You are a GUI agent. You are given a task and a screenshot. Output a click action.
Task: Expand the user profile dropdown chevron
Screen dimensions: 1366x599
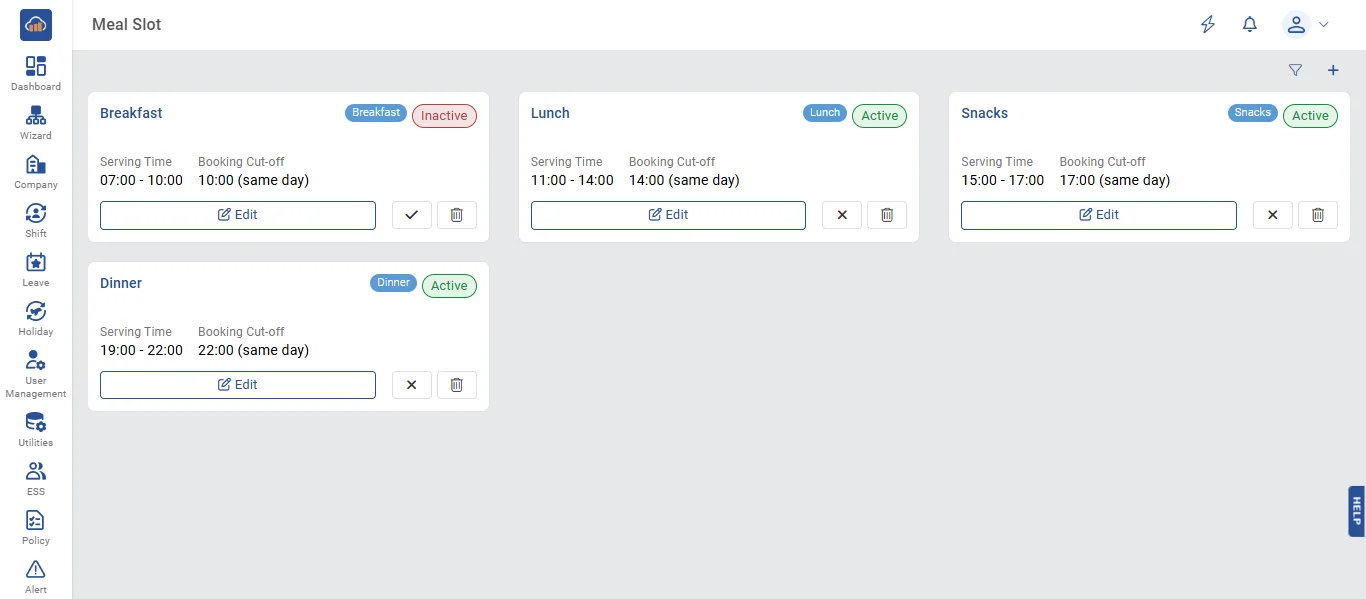pyautogui.click(x=1324, y=24)
